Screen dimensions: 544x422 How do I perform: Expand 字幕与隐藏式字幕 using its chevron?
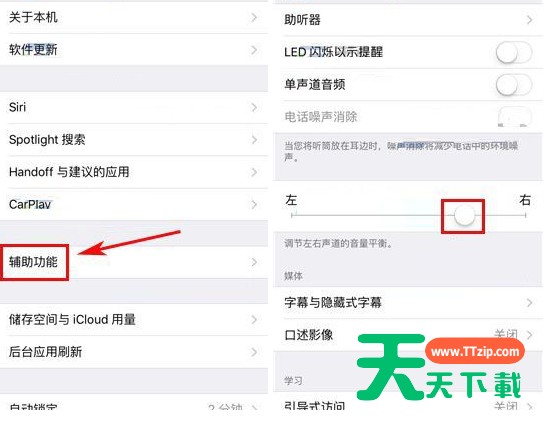(529, 303)
